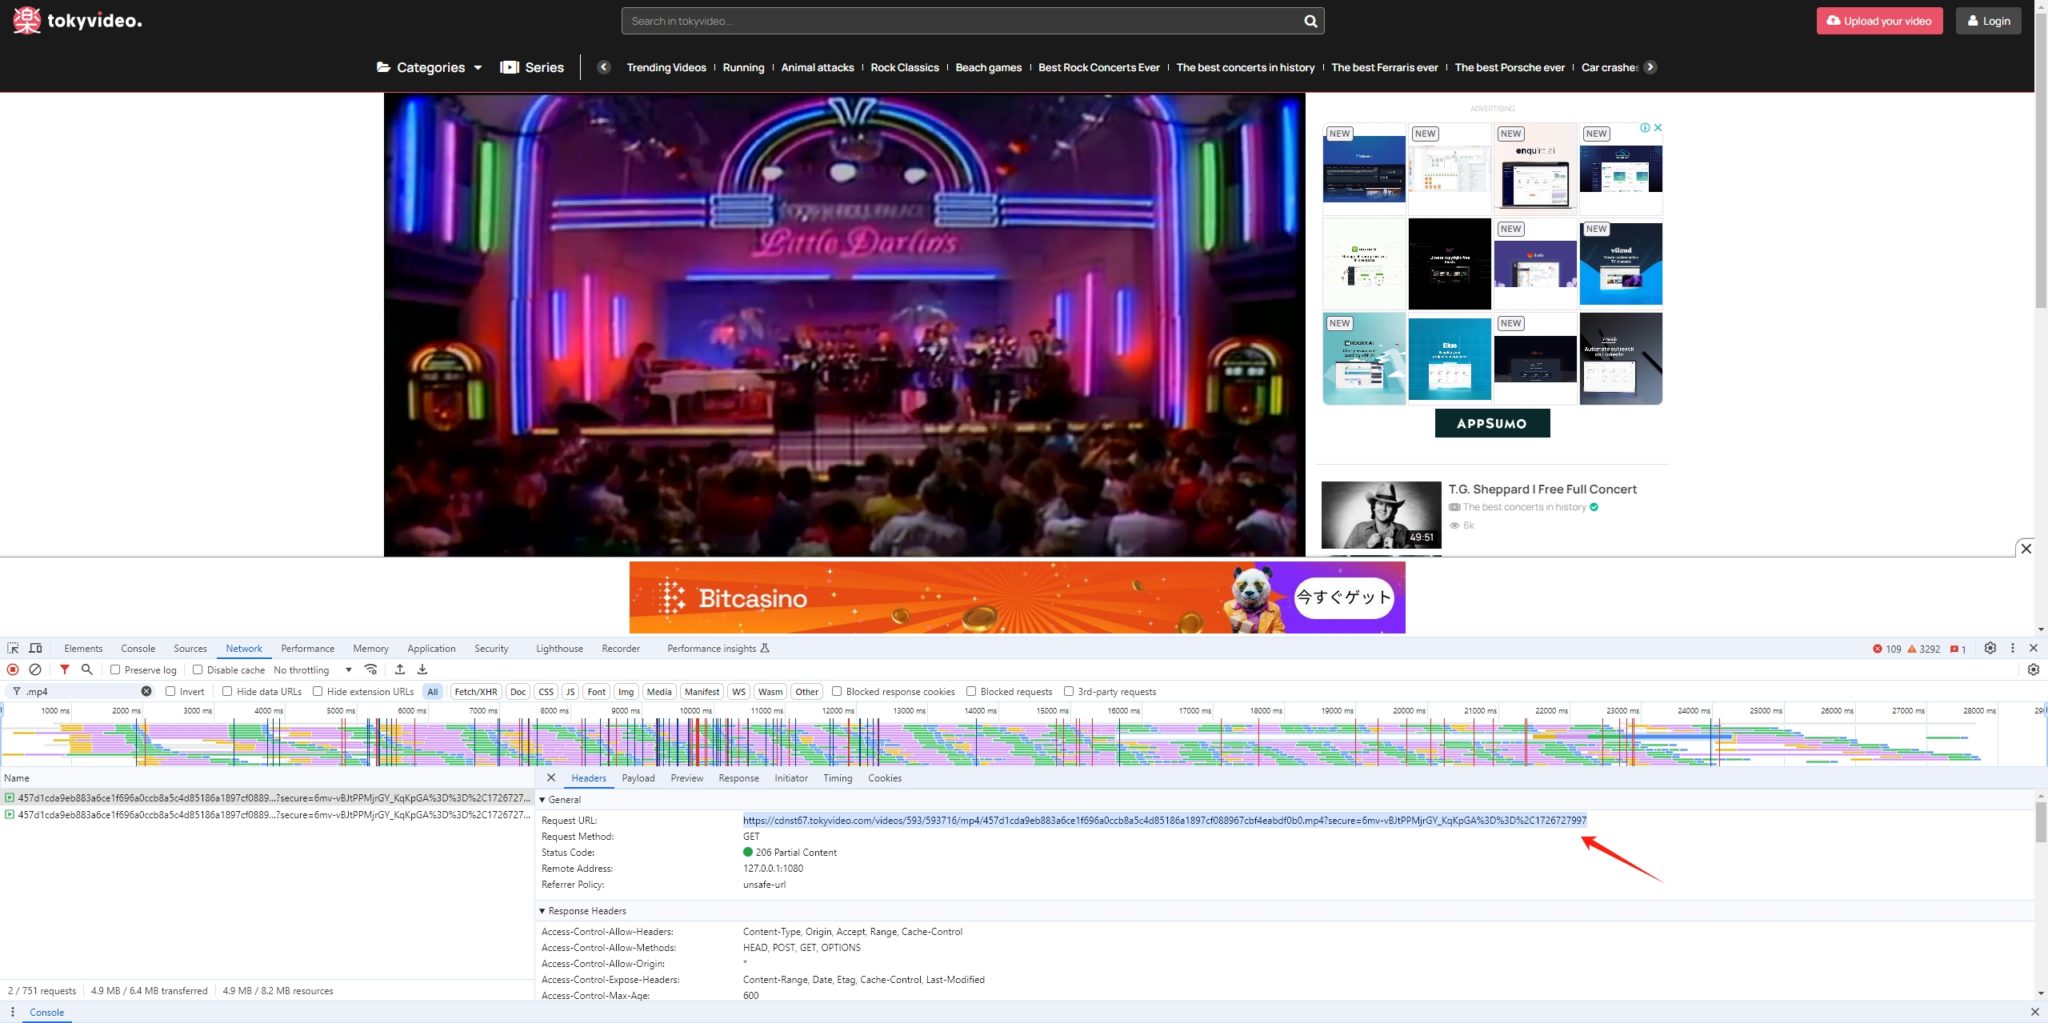Click the search magnifier in the tokyvideo search bar
The width and height of the screenshot is (2048, 1023).
[1310, 20]
